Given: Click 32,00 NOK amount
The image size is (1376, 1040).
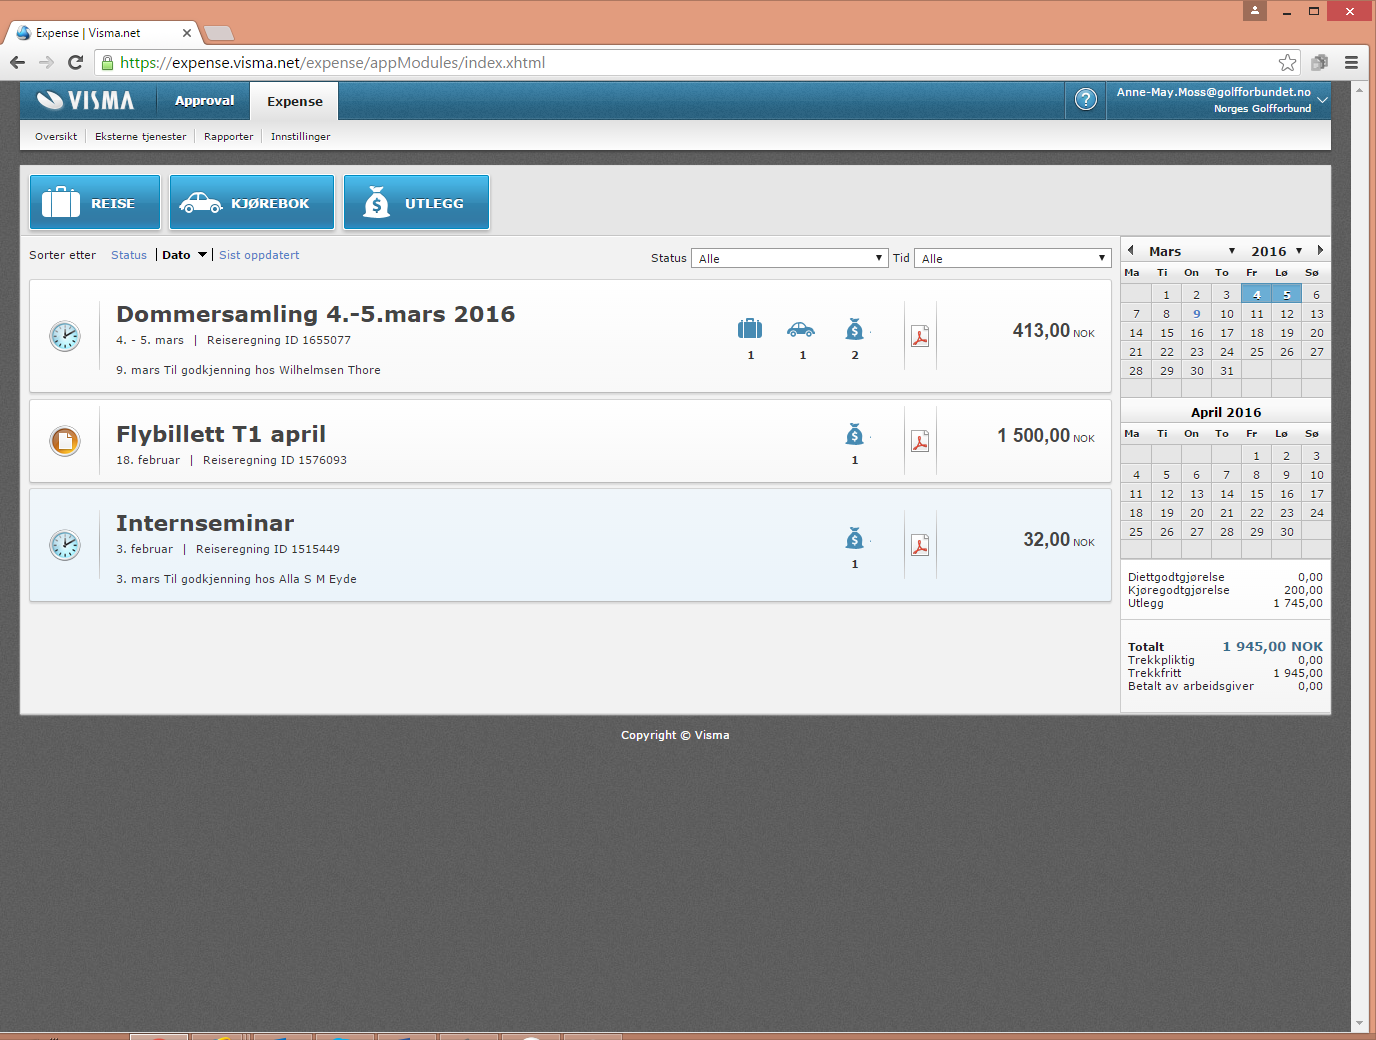Looking at the screenshot, I should [x=1058, y=540].
